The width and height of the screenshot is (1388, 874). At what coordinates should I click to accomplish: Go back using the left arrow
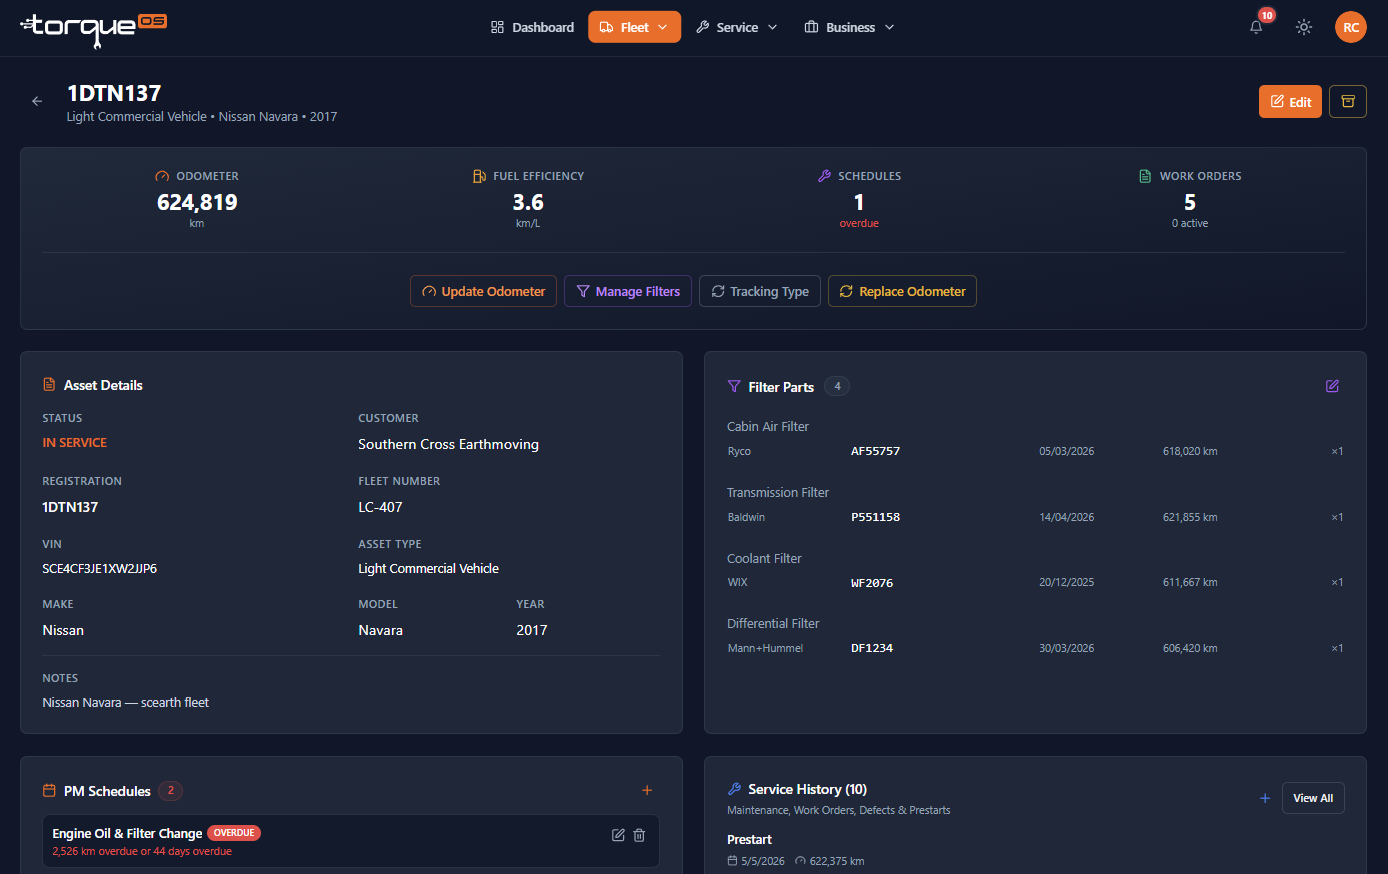point(37,101)
